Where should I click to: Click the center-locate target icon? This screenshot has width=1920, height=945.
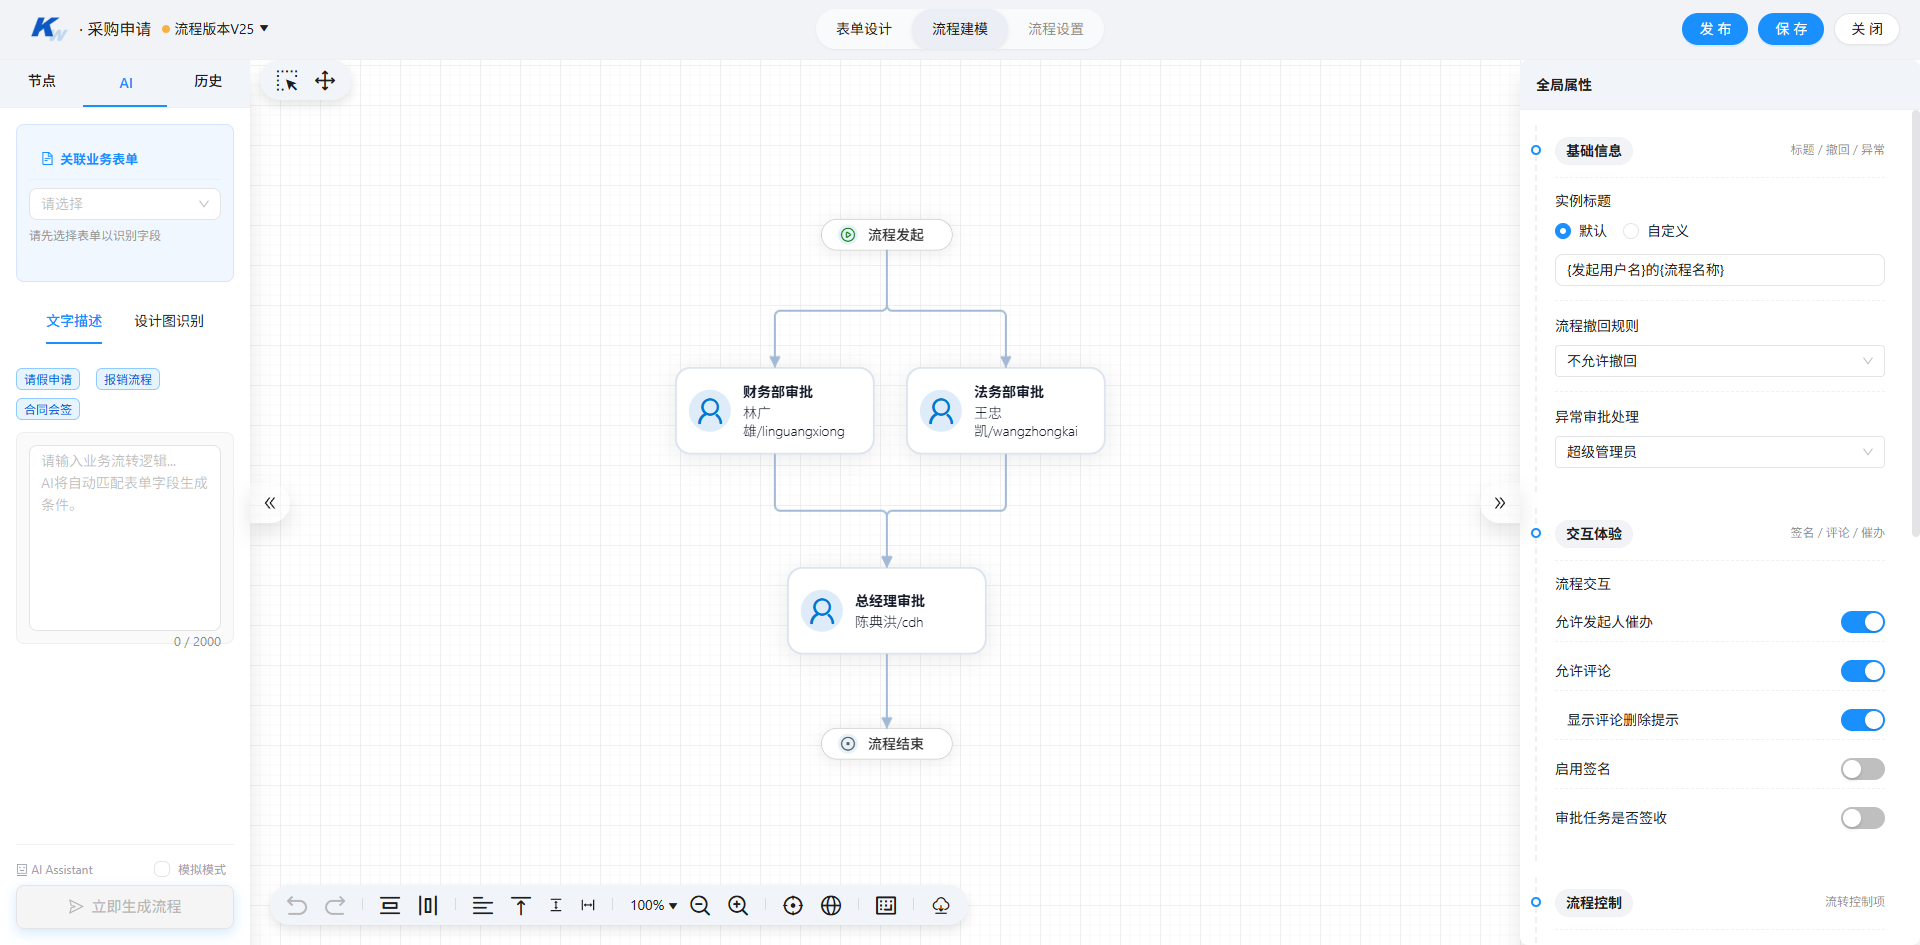tap(793, 905)
